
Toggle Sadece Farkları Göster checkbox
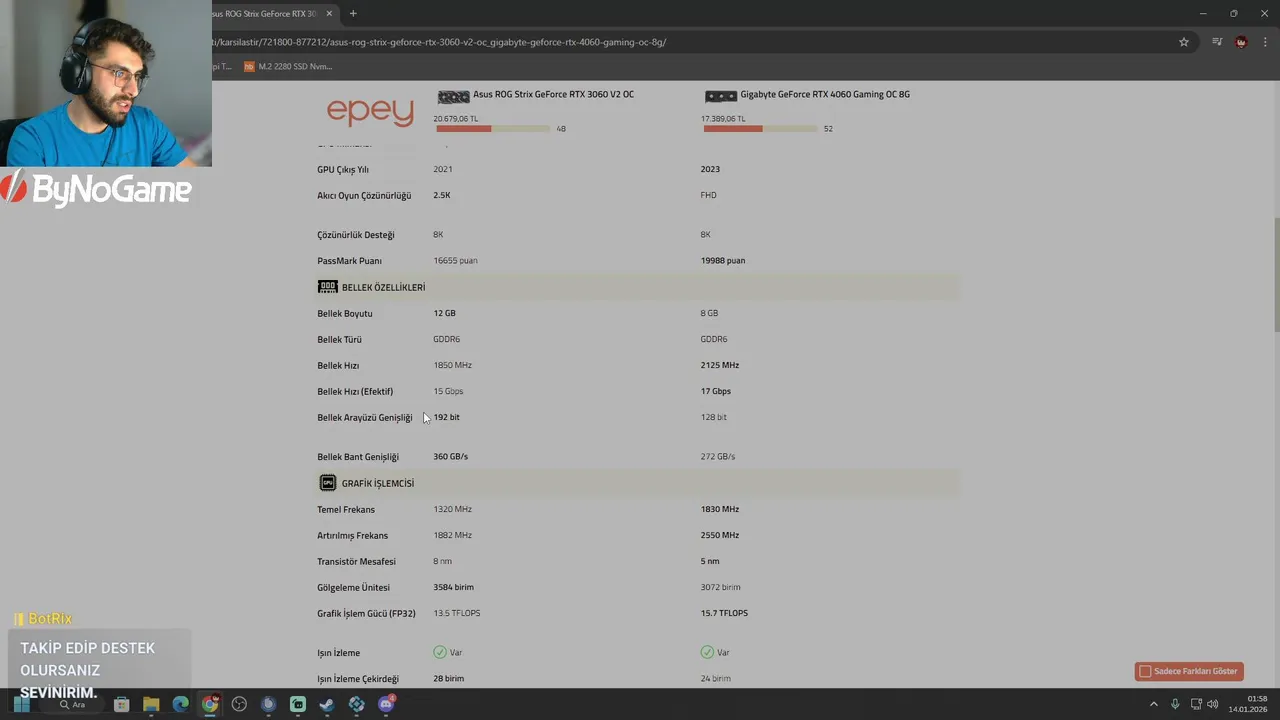coord(1145,671)
